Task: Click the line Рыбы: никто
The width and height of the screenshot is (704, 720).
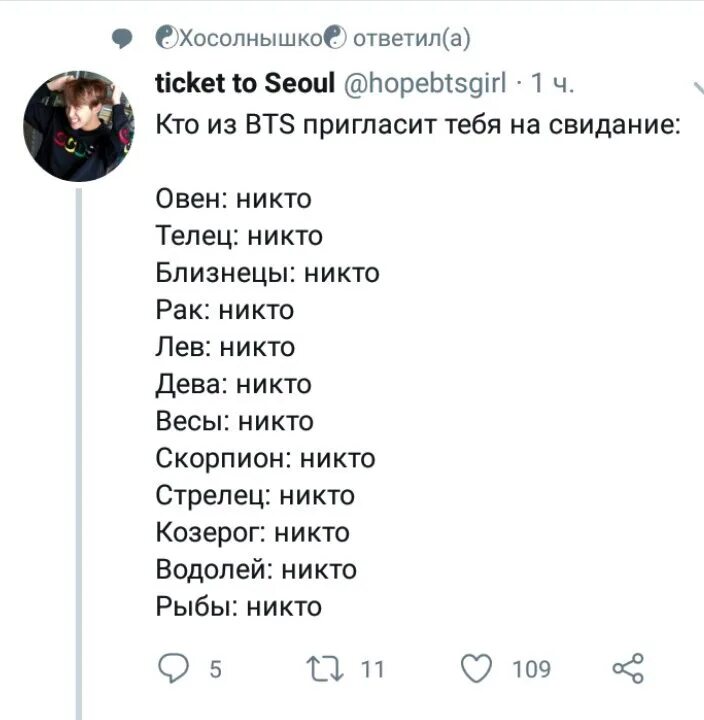Action: 238,606
